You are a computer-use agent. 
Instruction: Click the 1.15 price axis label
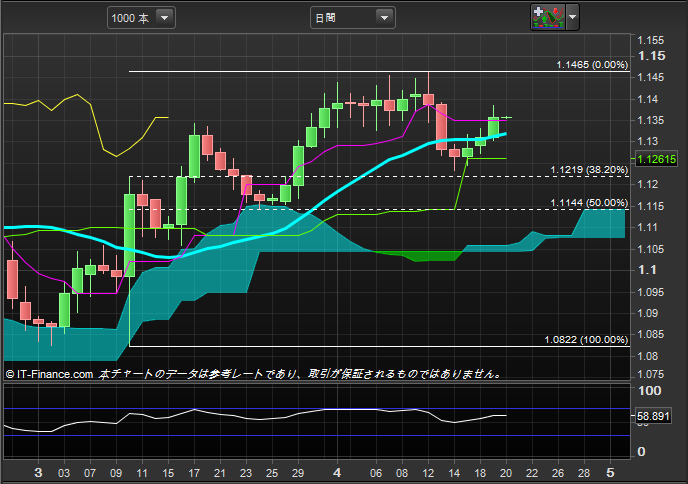coord(652,56)
